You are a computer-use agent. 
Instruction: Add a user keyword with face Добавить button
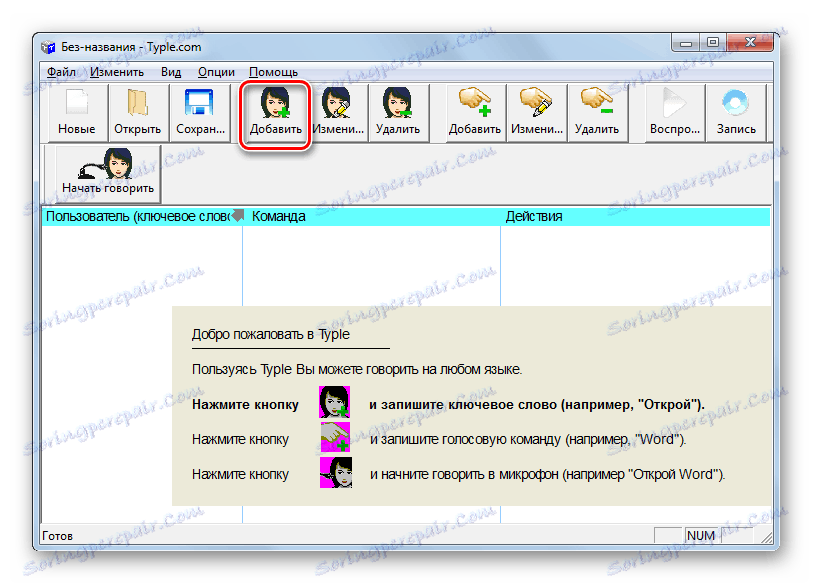[275, 112]
